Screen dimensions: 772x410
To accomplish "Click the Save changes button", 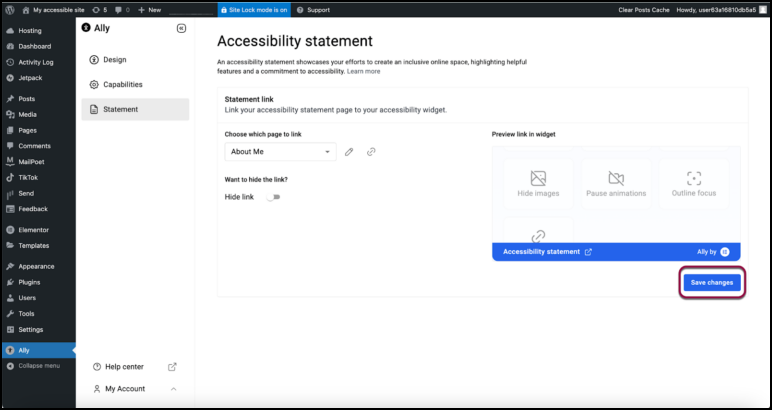I will (x=712, y=283).
